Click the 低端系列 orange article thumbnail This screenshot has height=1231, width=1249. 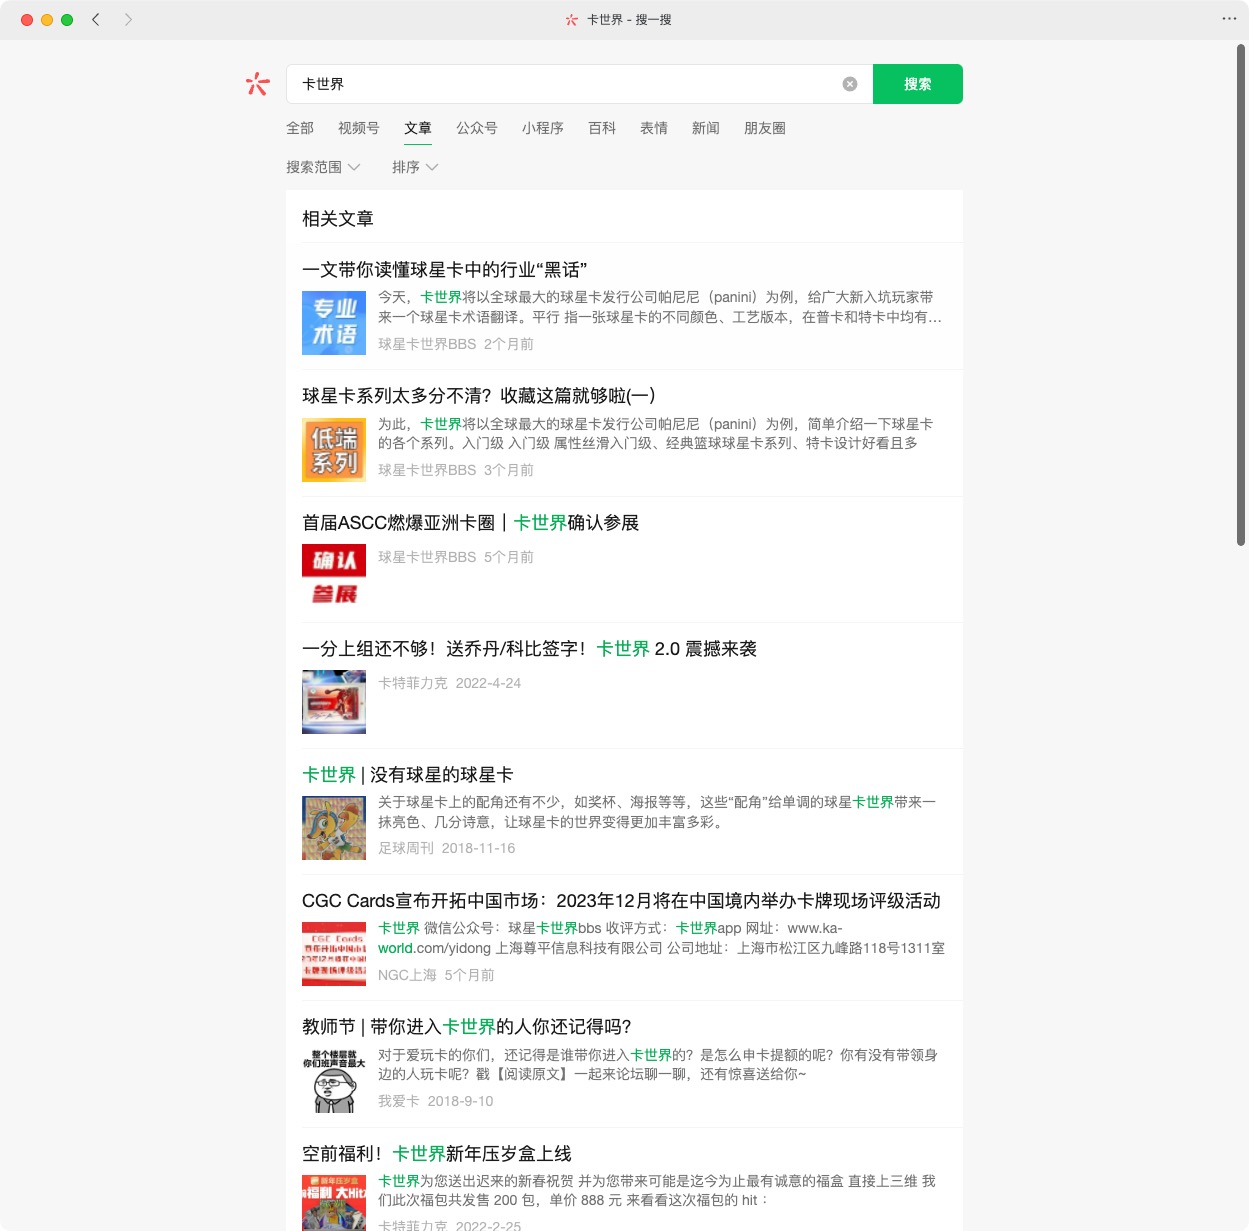(x=334, y=450)
